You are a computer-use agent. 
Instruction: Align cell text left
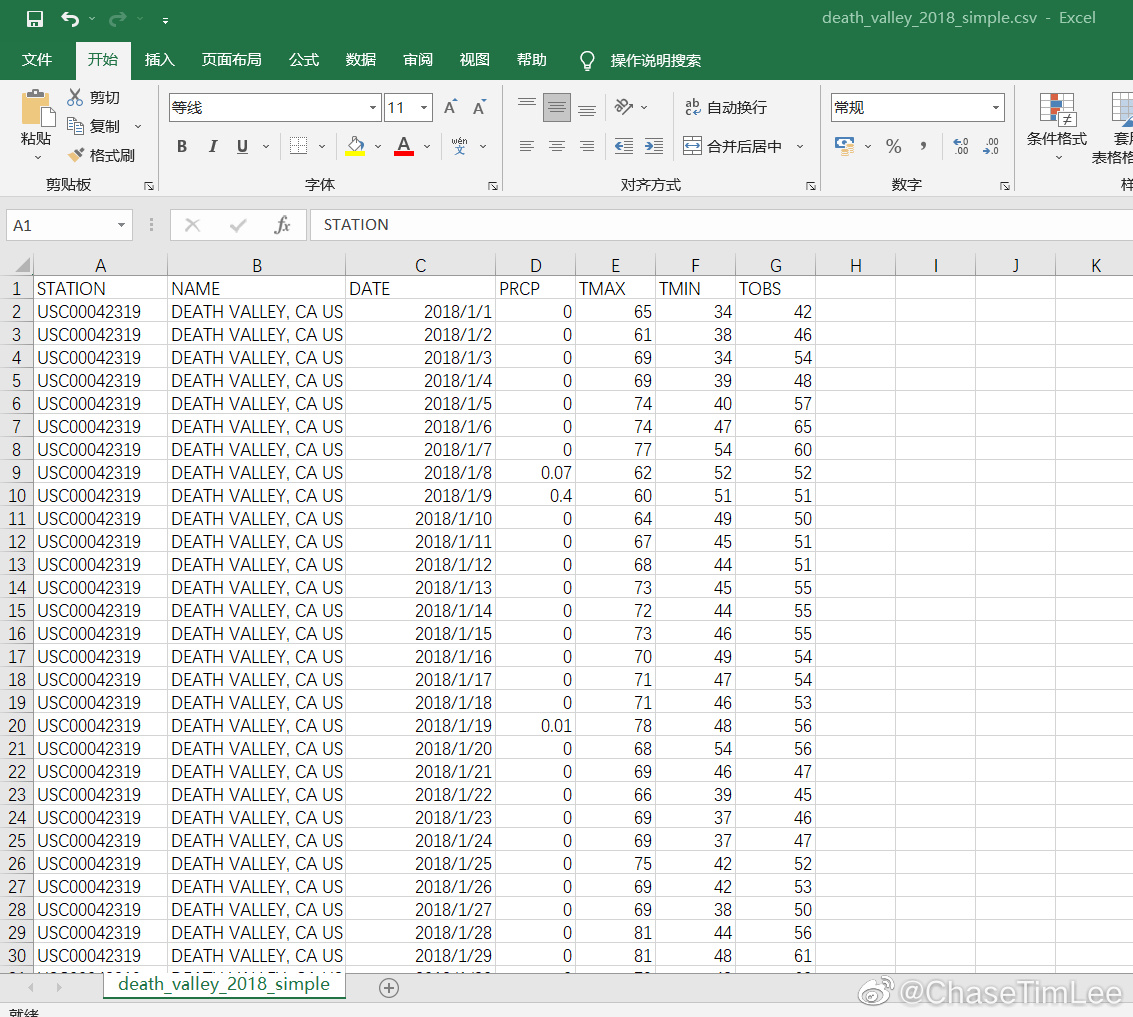click(x=527, y=147)
